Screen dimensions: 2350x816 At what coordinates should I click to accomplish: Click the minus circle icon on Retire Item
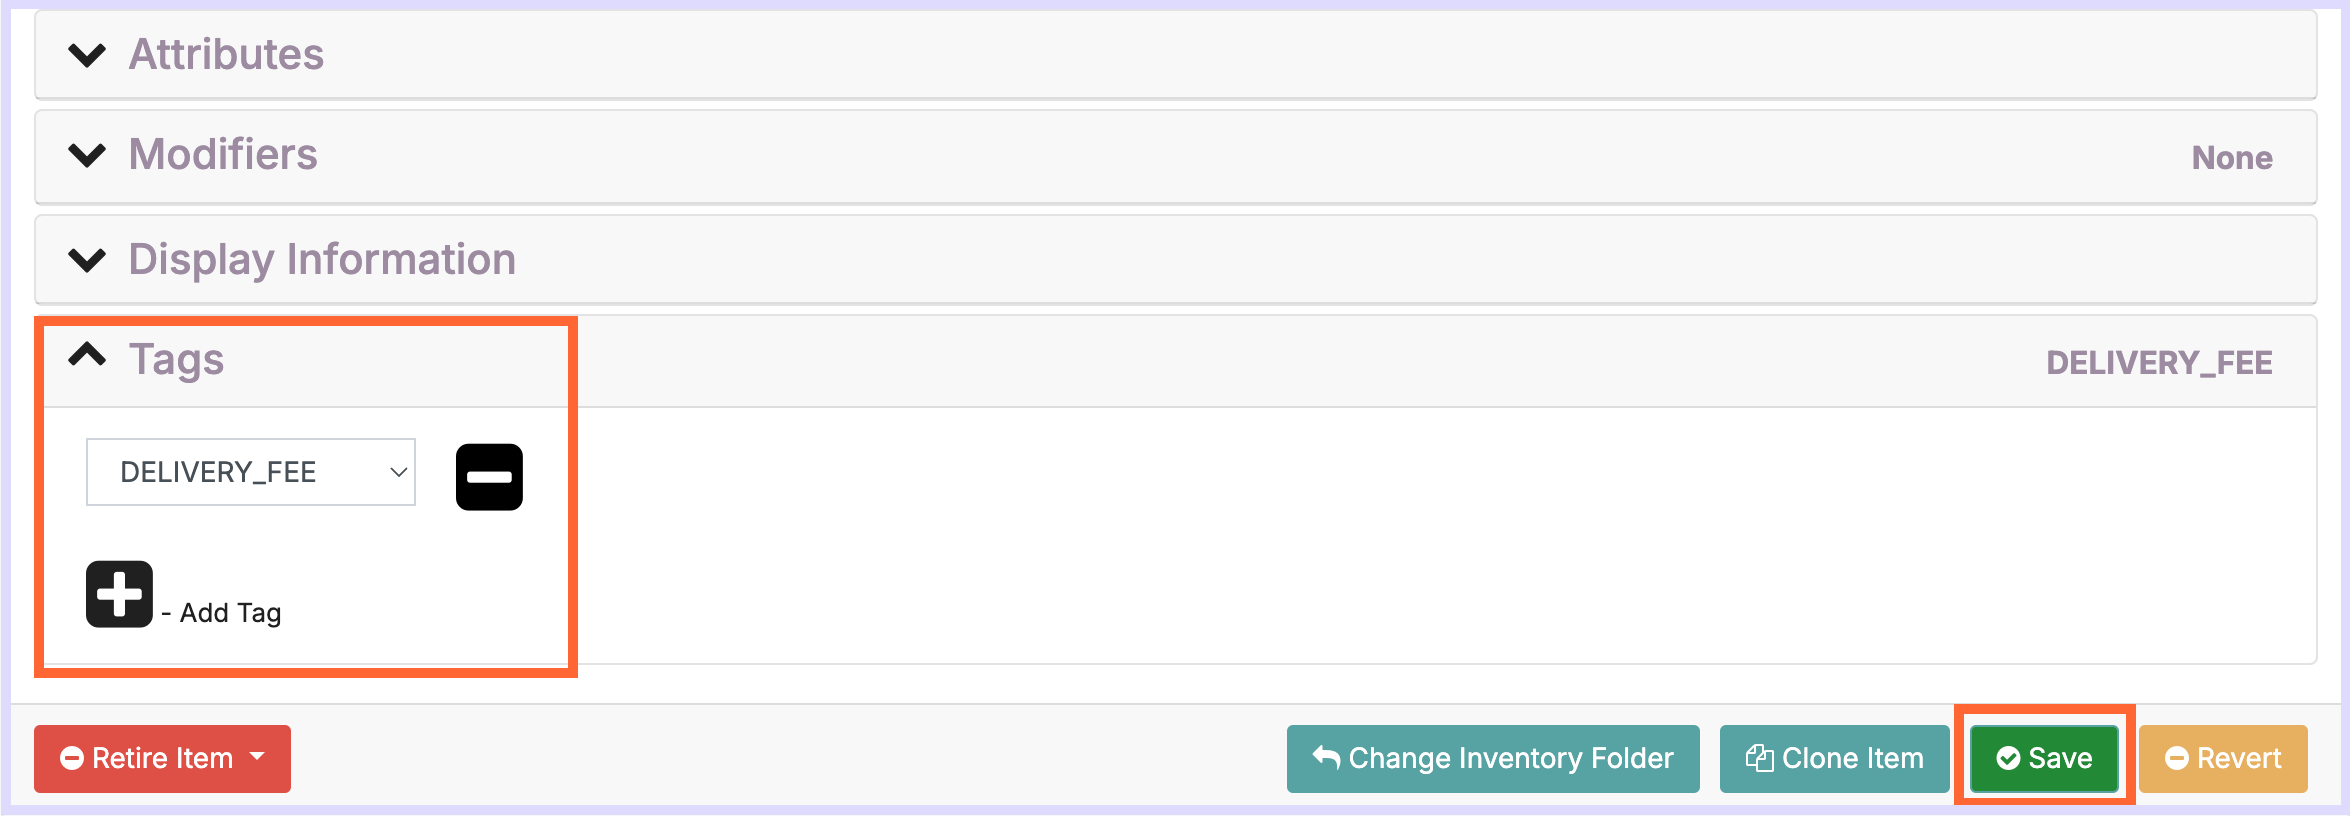(72, 759)
